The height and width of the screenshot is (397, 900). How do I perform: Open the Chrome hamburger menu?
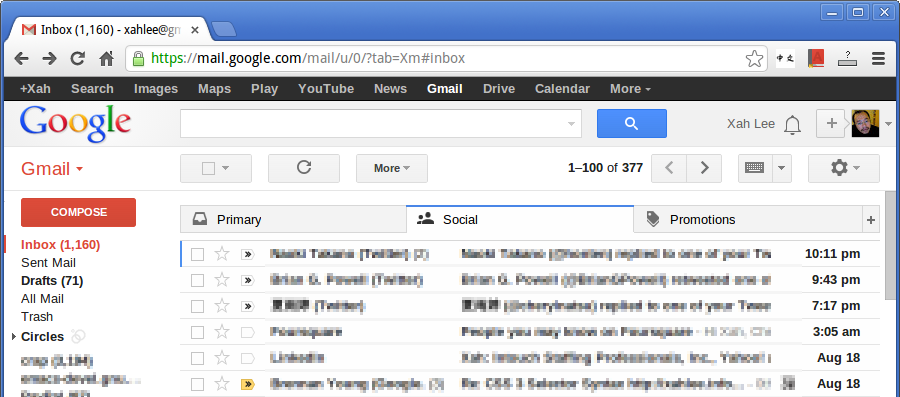click(x=878, y=58)
